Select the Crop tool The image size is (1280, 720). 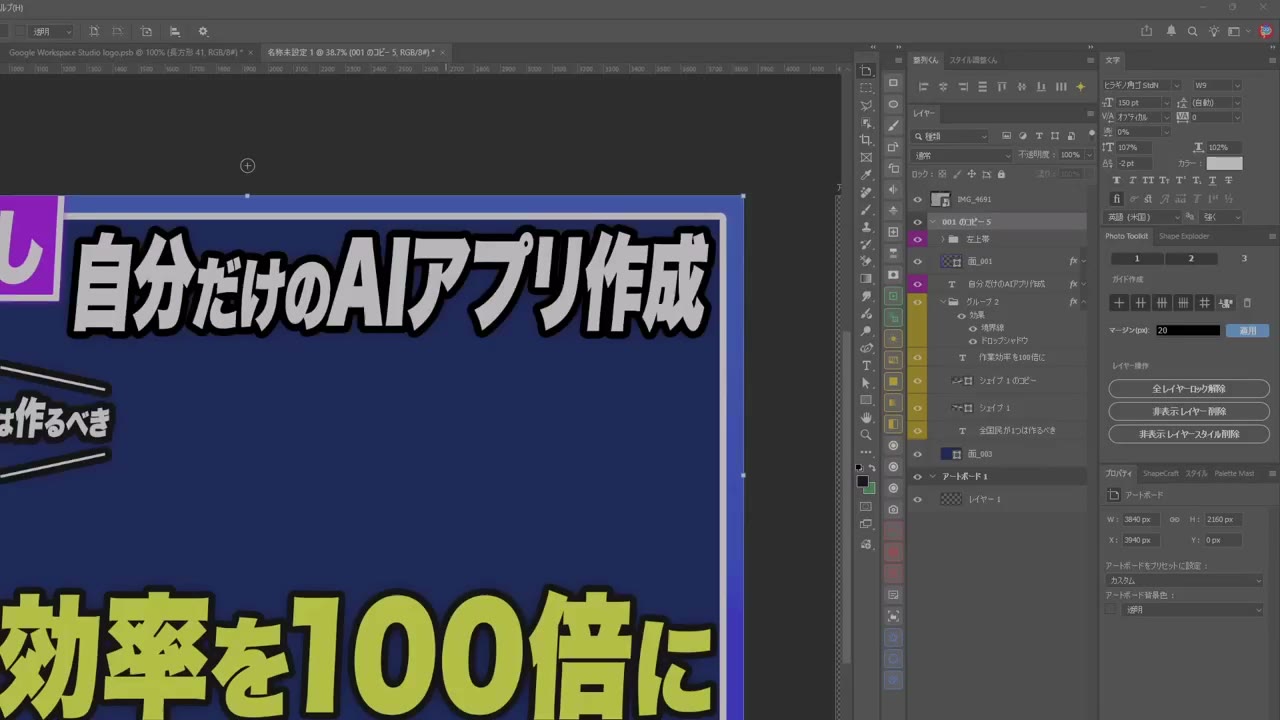click(x=866, y=140)
